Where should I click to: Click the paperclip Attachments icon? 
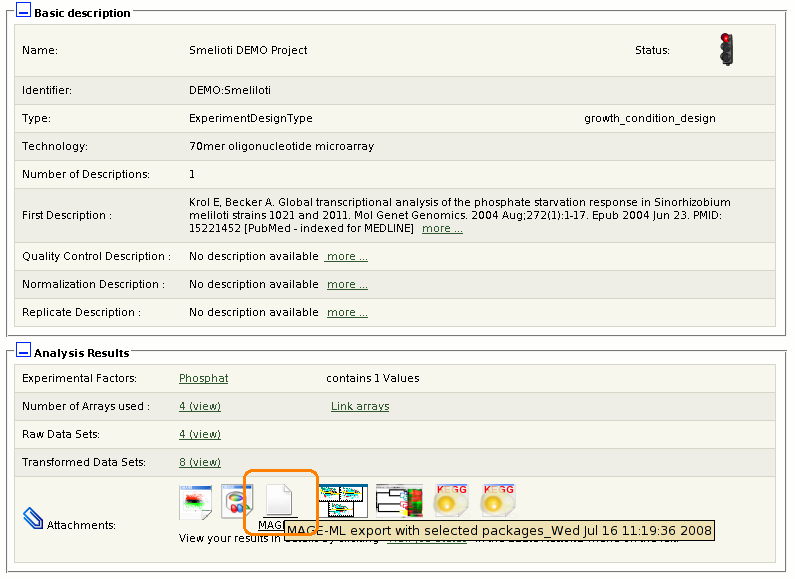(x=33, y=518)
